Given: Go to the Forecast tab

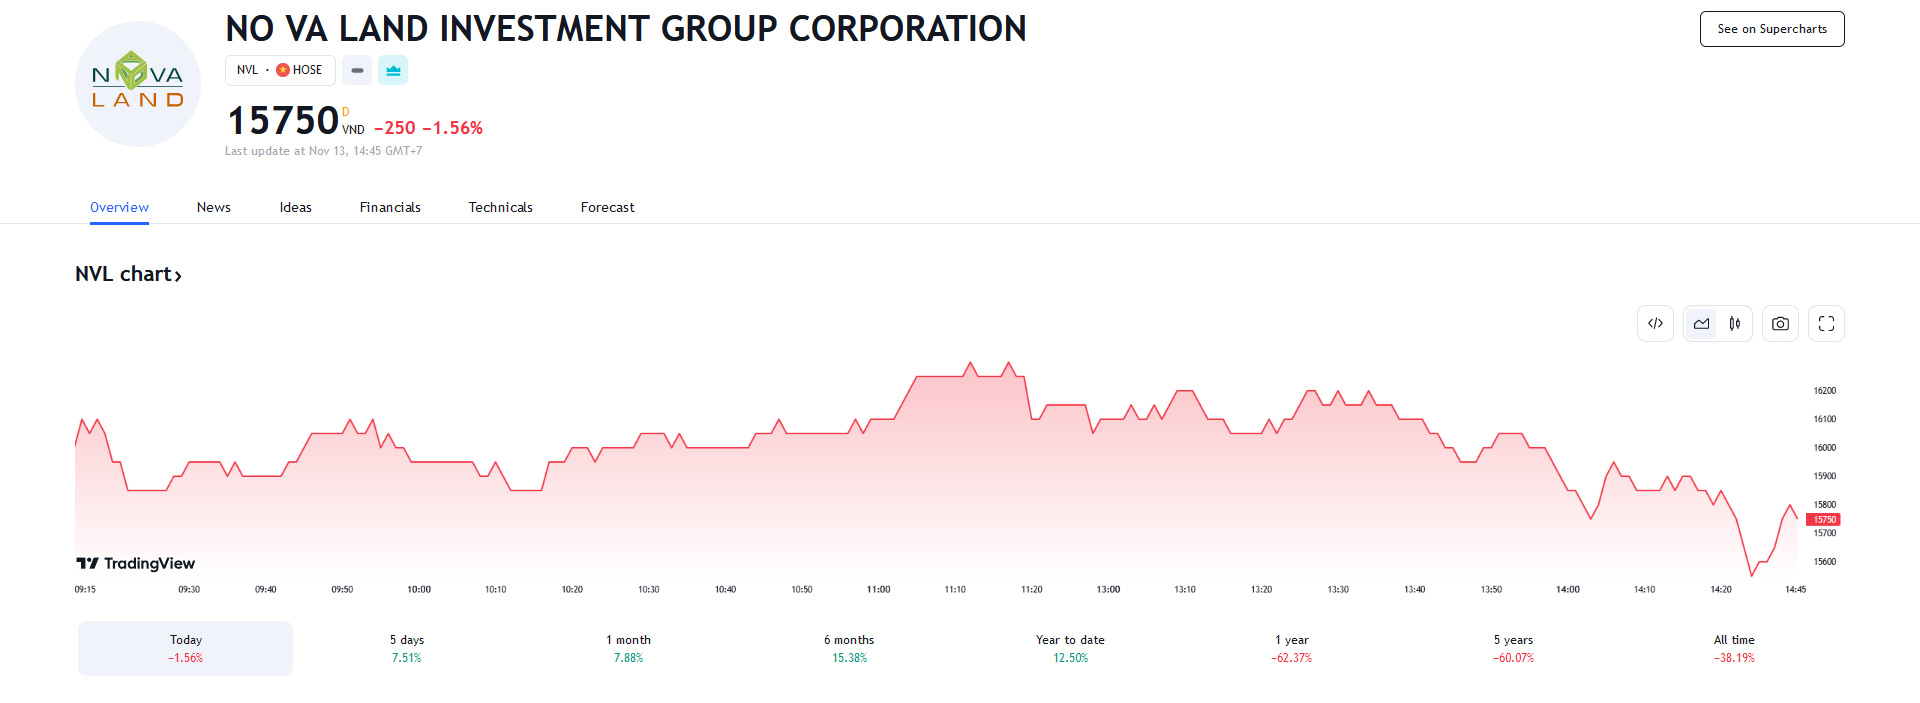Looking at the screenshot, I should tap(607, 207).
